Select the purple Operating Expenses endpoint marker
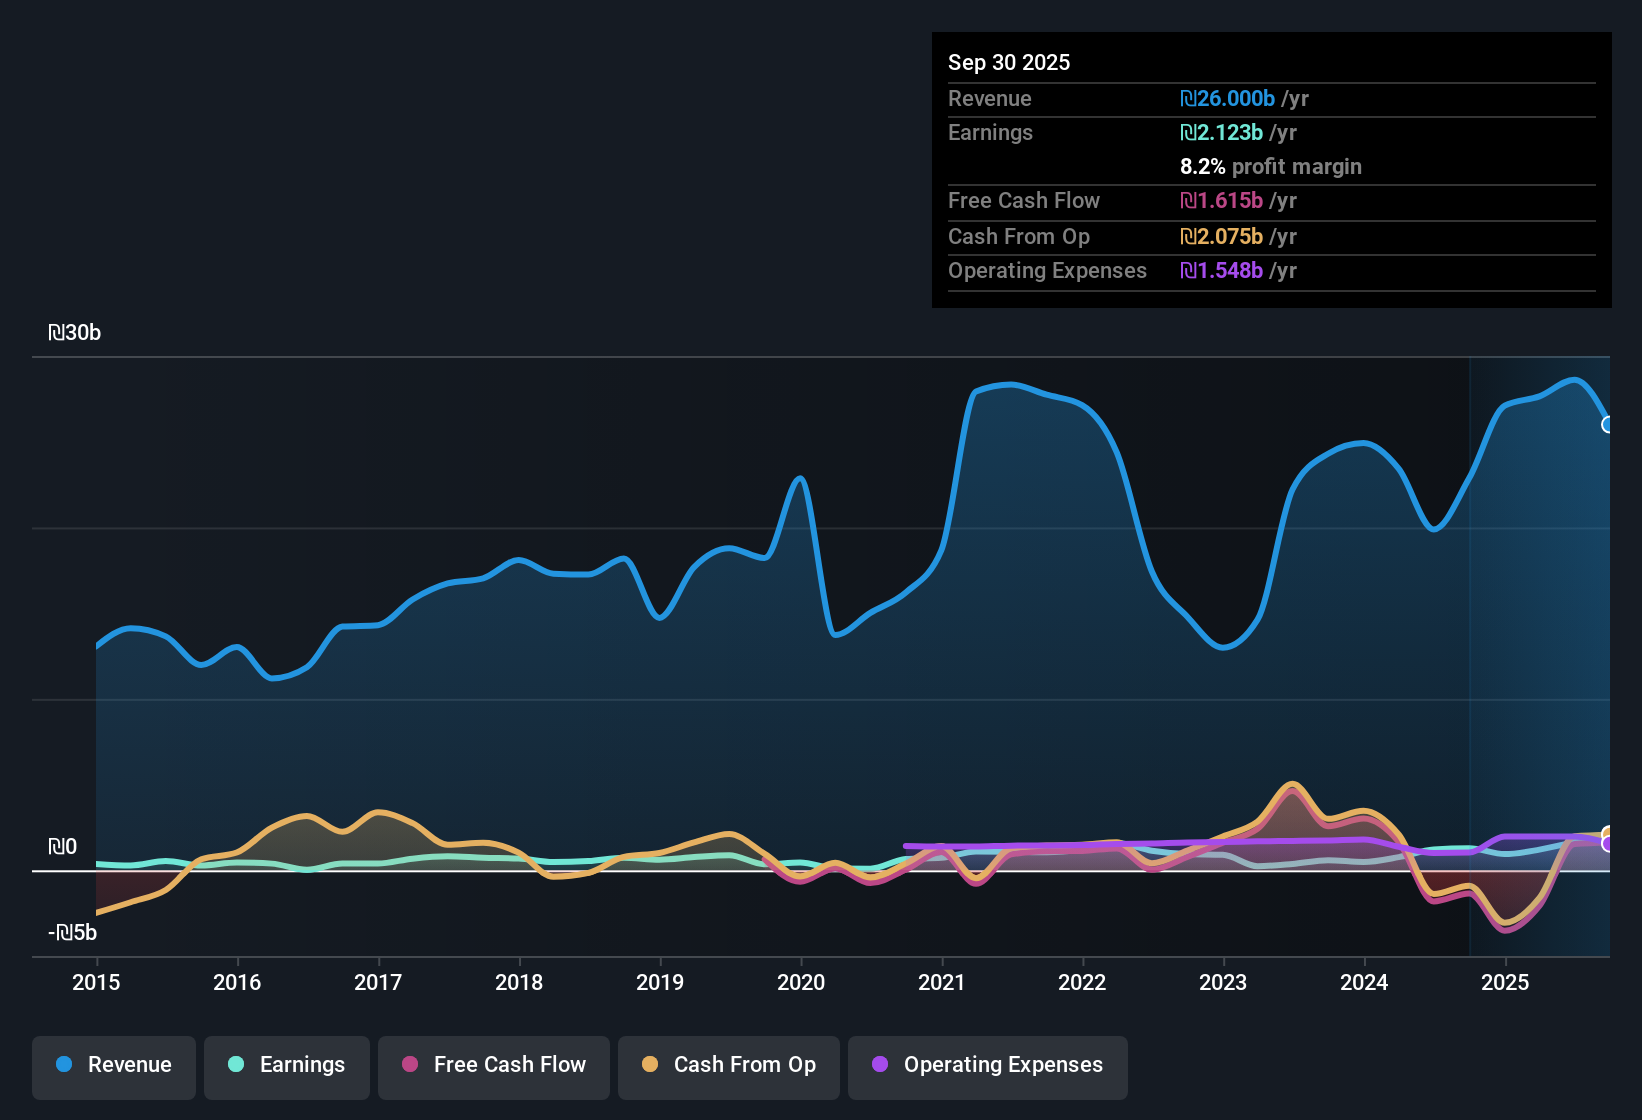This screenshot has width=1642, height=1120. pos(1608,844)
